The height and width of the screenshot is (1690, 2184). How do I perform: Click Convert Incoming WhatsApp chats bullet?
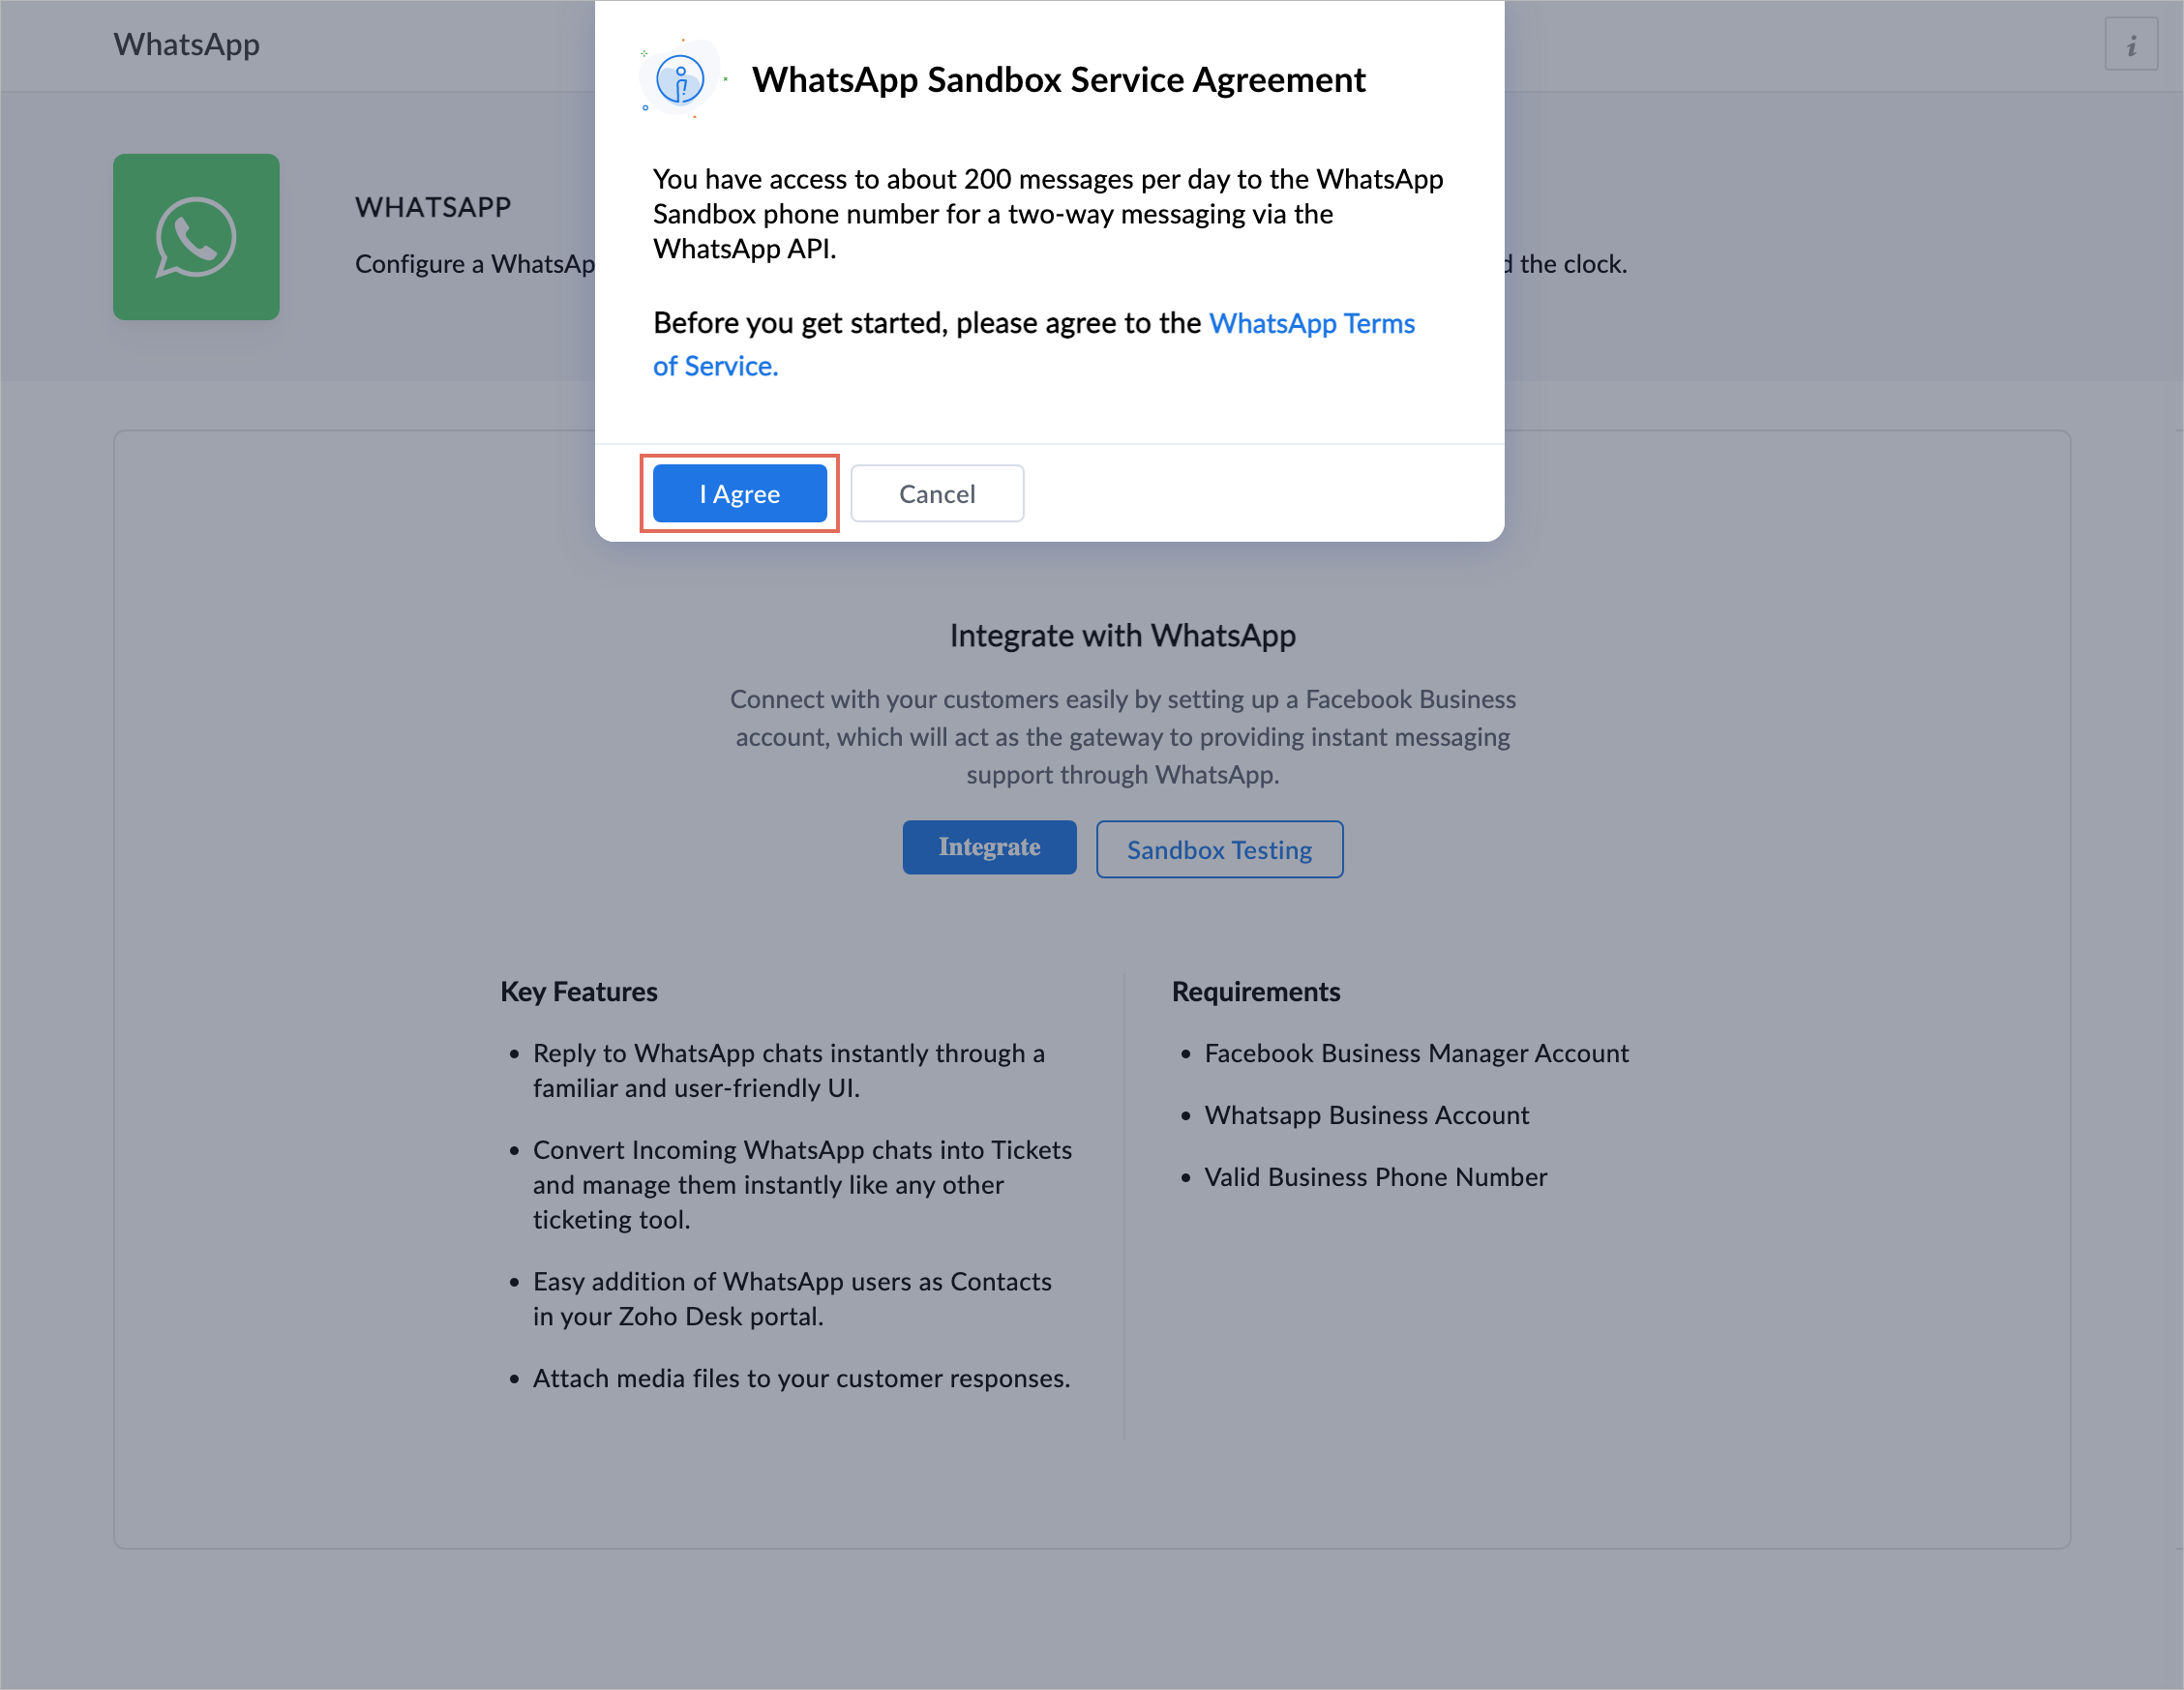801,1184
